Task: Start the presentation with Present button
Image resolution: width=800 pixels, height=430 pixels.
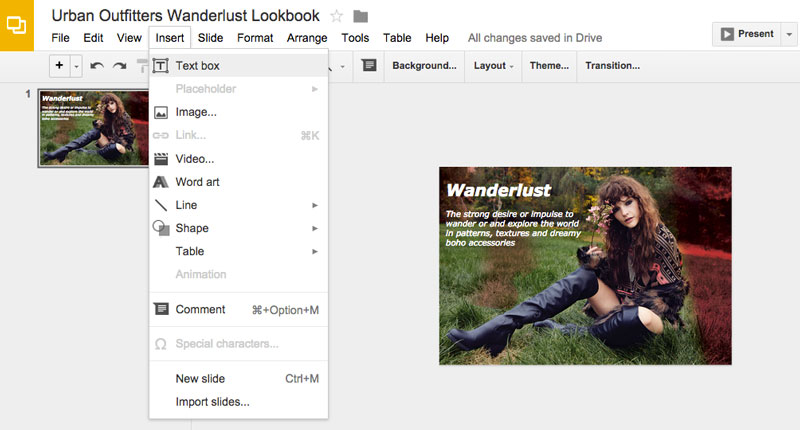Action: 747,34
